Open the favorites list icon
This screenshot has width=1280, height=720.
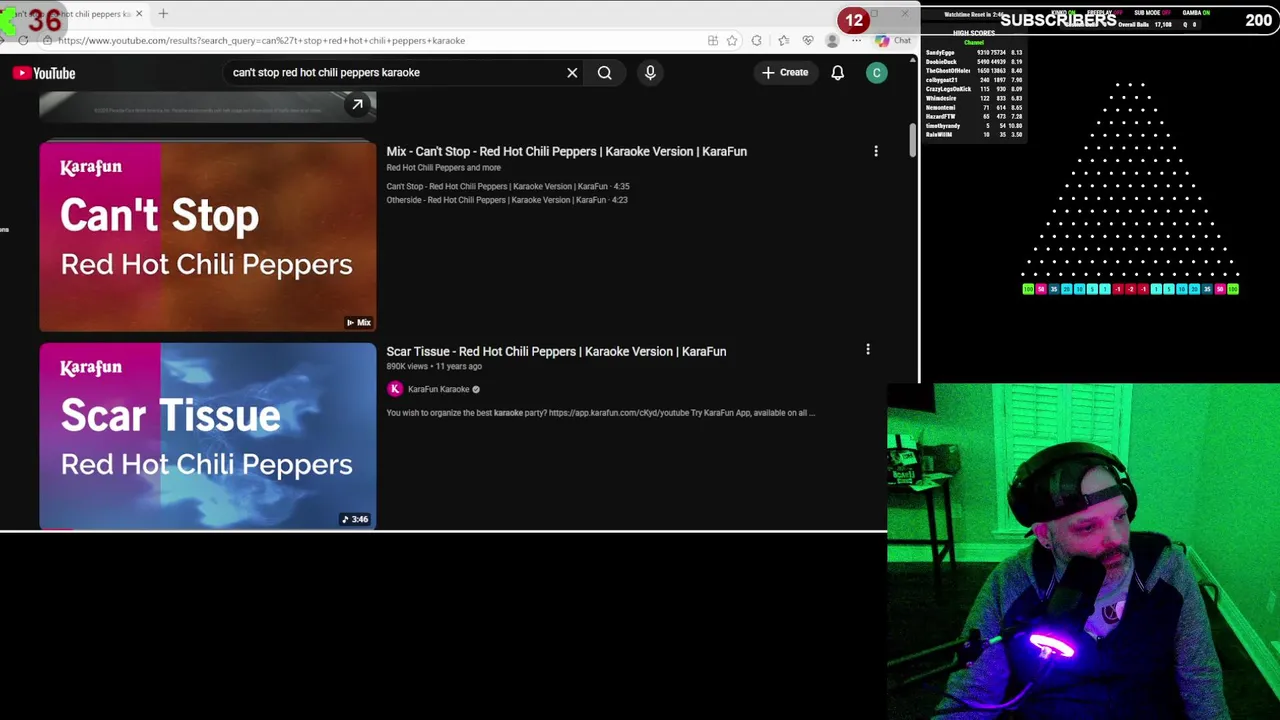click(x=783, y=41)
